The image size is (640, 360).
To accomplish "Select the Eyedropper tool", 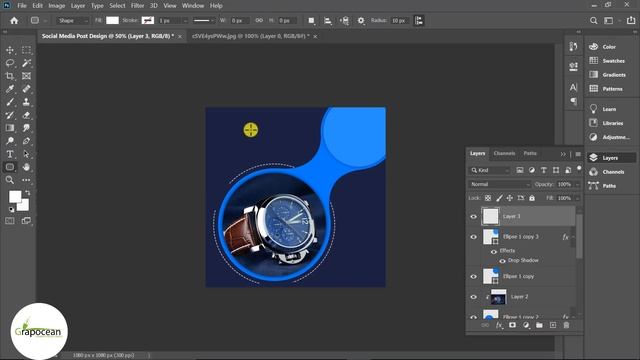I will click(x=10, y=89).
